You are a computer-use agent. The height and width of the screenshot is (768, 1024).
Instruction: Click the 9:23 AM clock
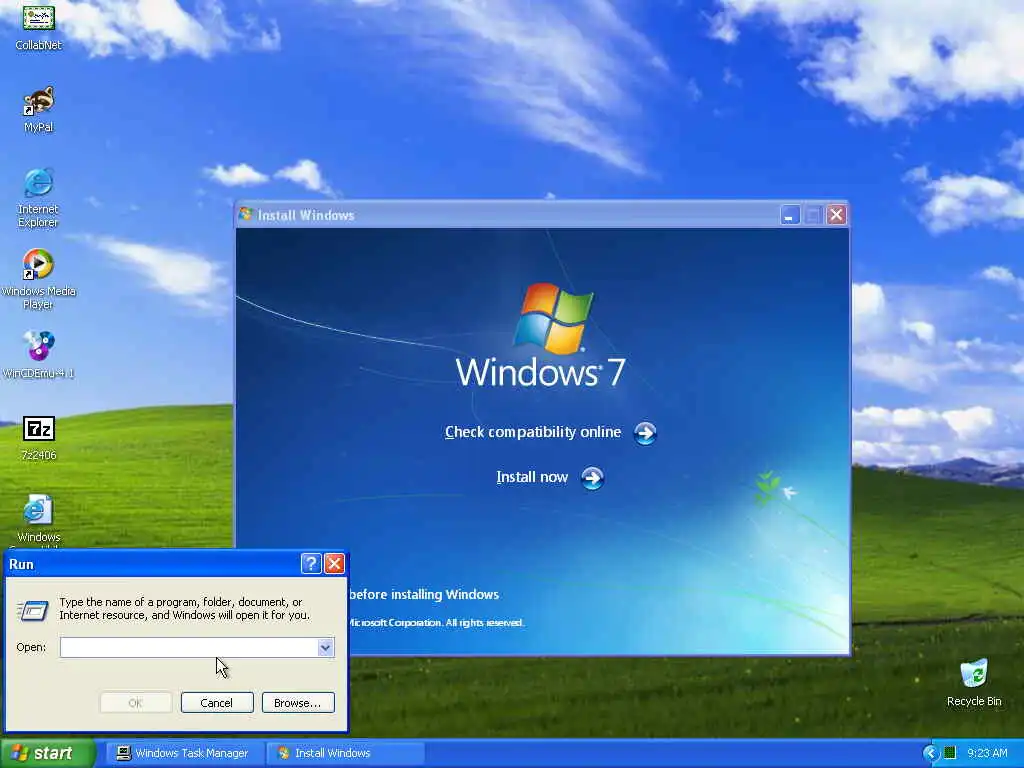pos(987,753)
